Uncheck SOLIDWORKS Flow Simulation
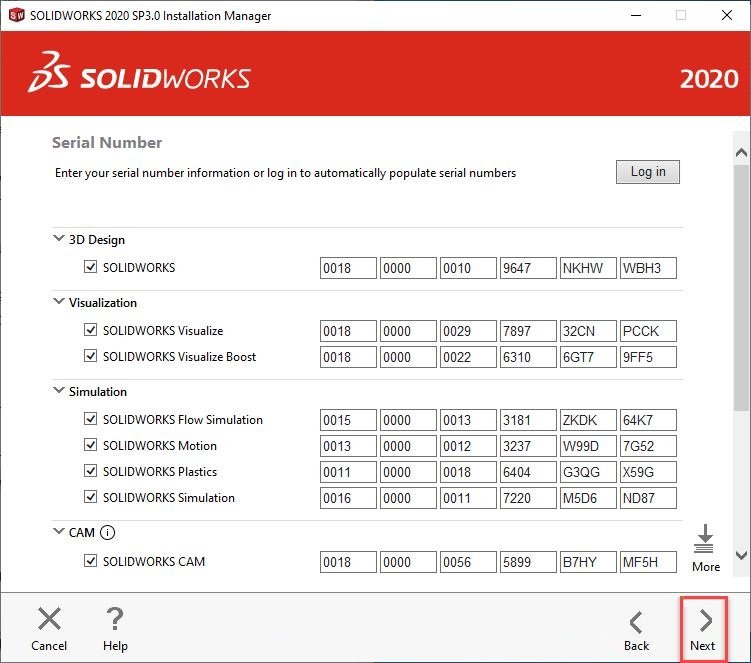Viewport: 751px width, 663px height. click(x=91, y=419)
